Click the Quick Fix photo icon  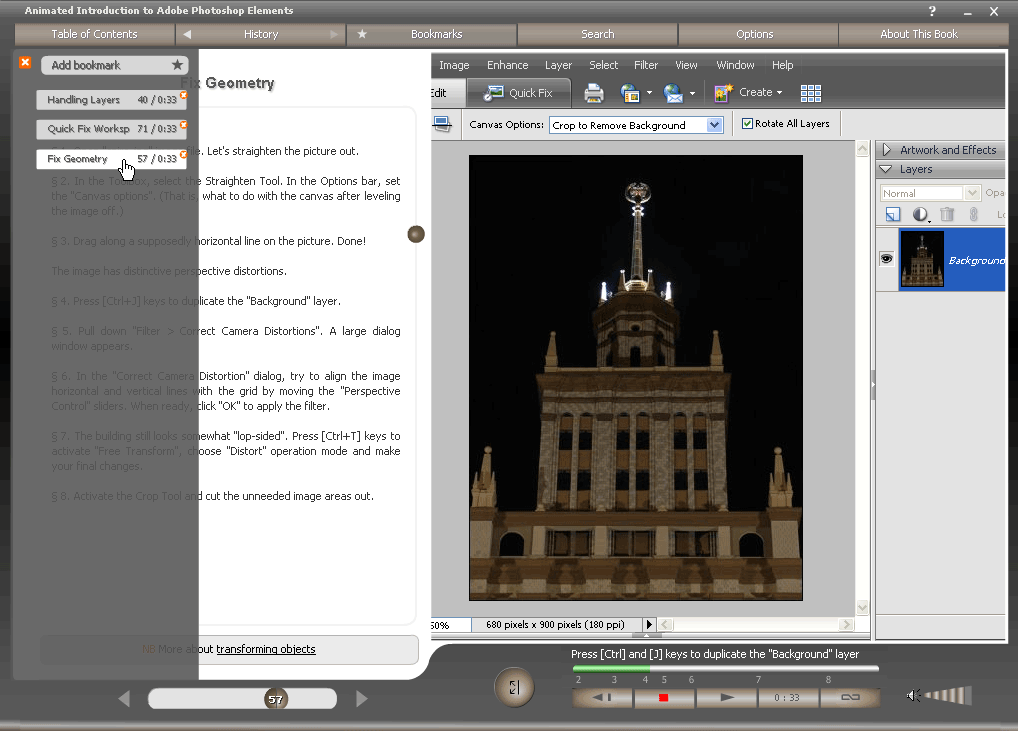pos(494,93)
